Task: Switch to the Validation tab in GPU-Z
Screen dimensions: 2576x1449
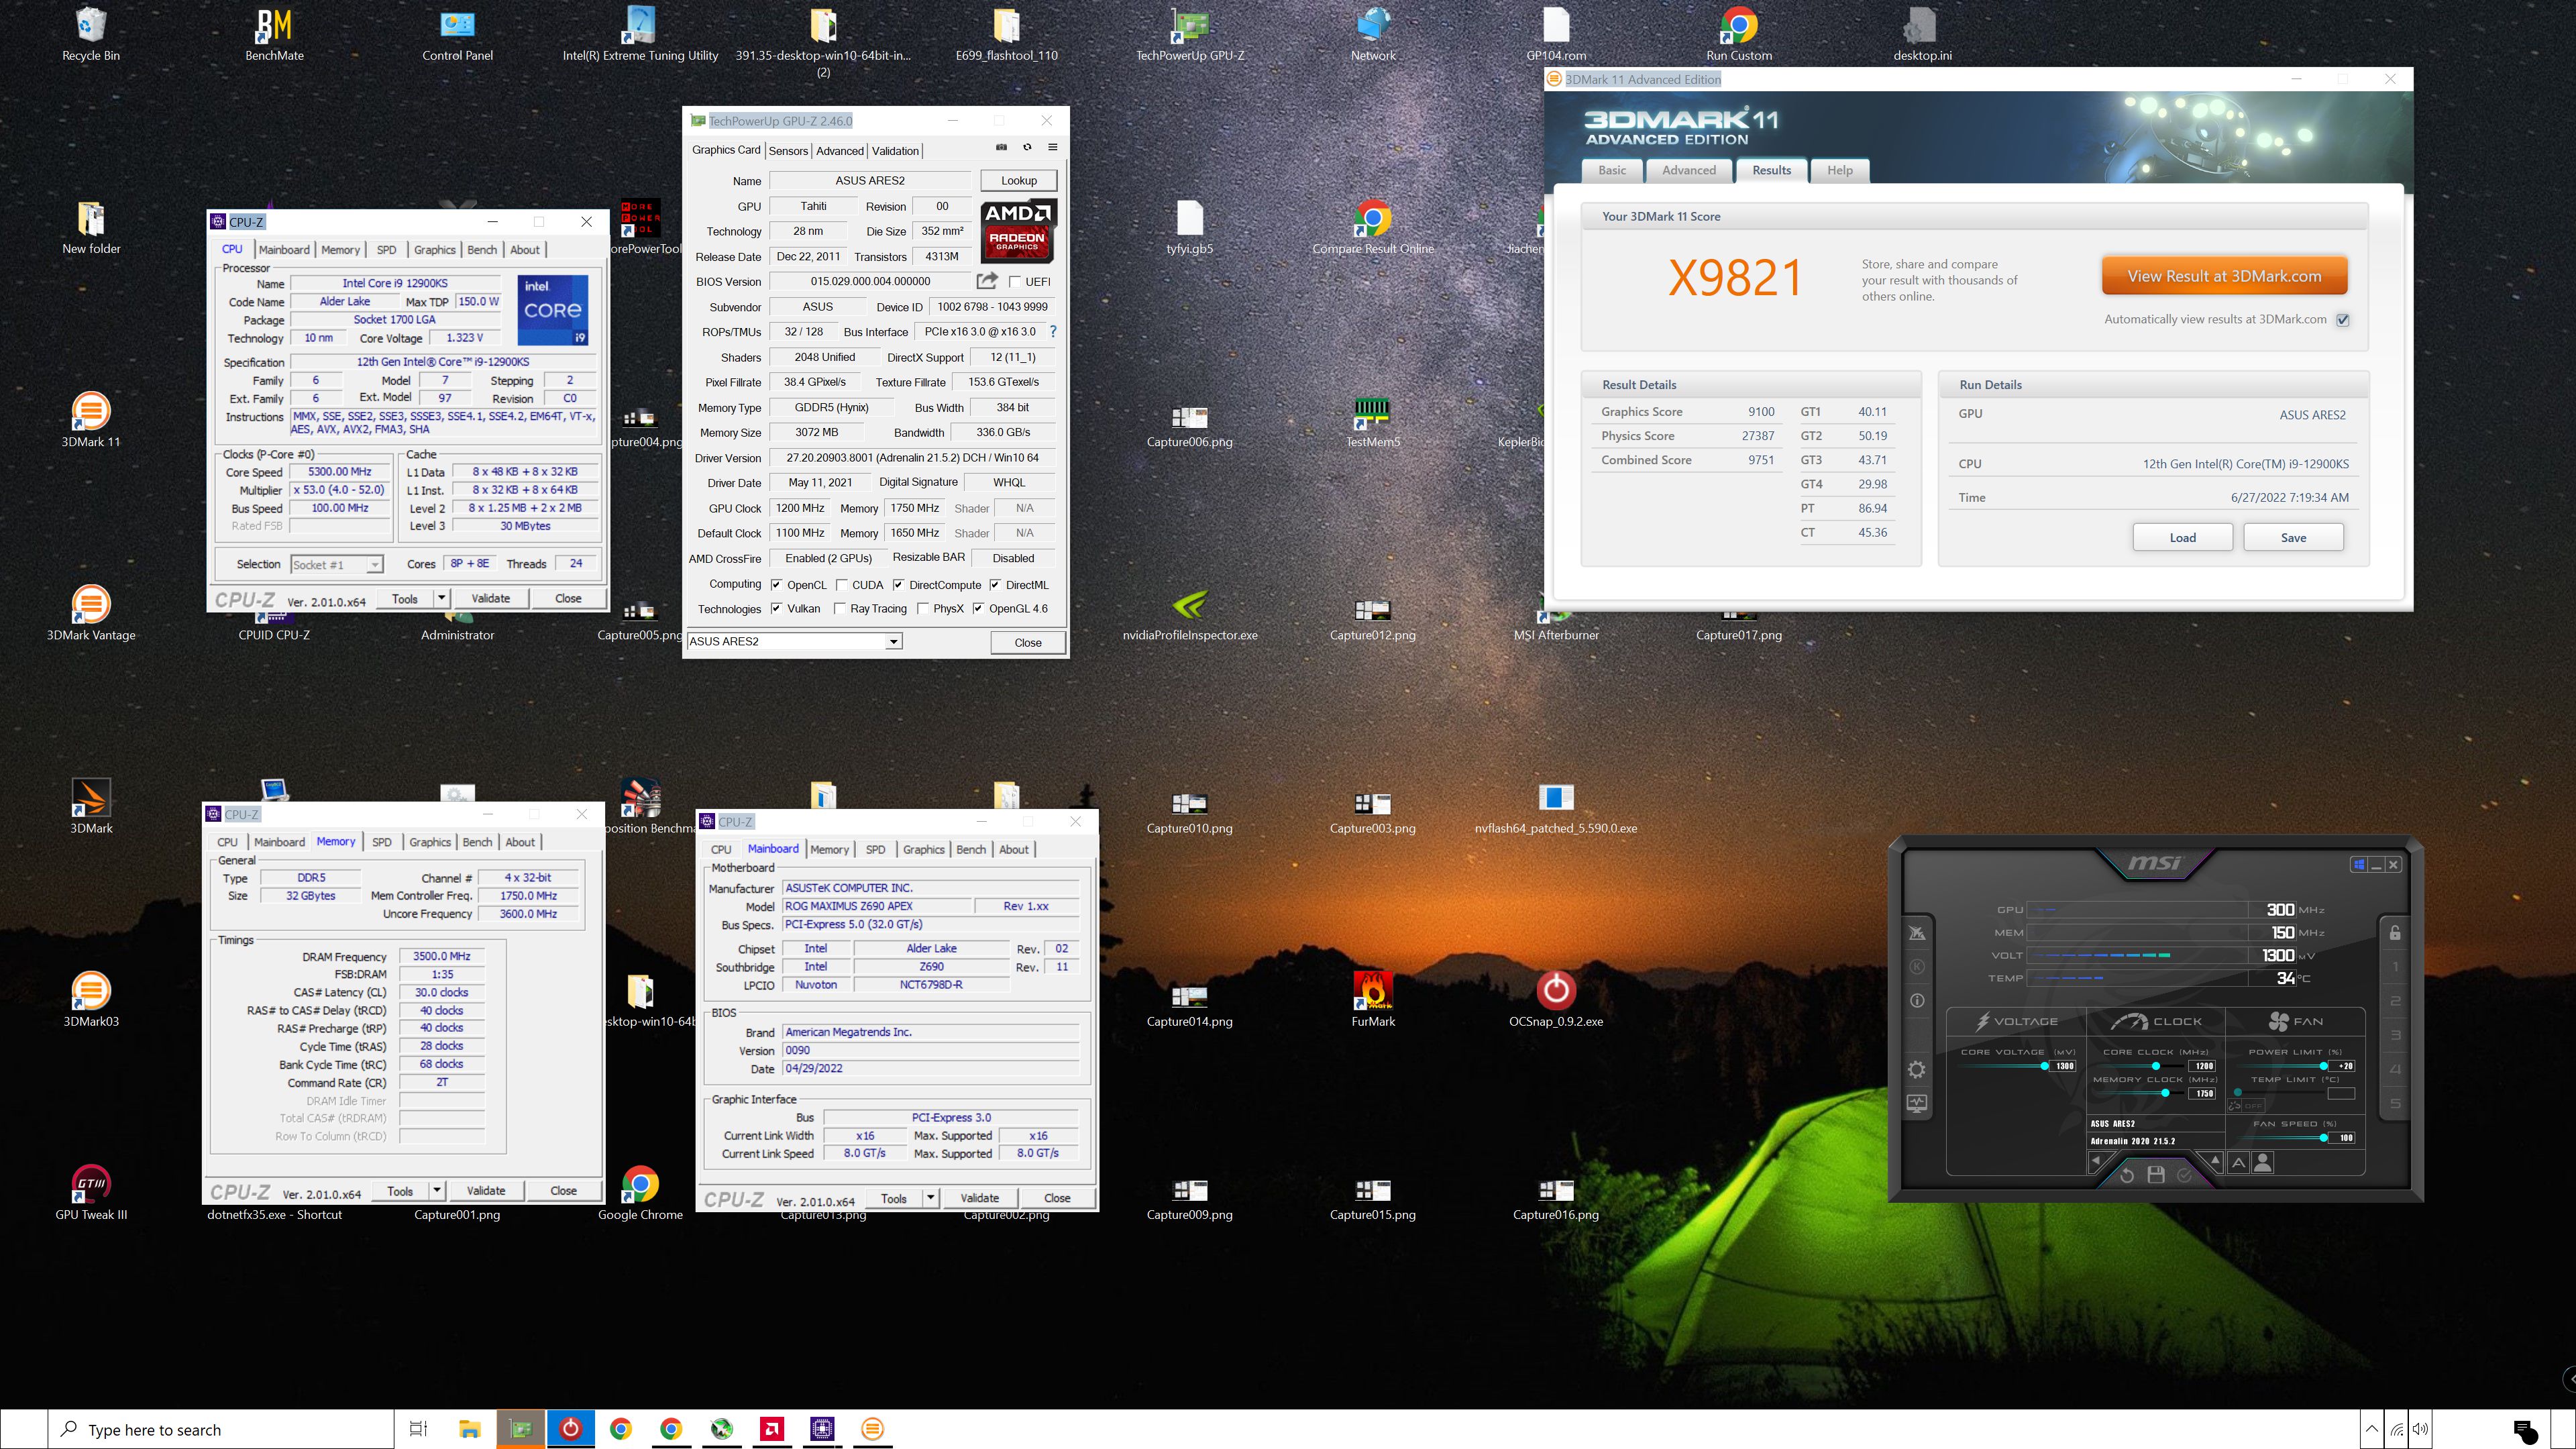Action: pos(895,151)
